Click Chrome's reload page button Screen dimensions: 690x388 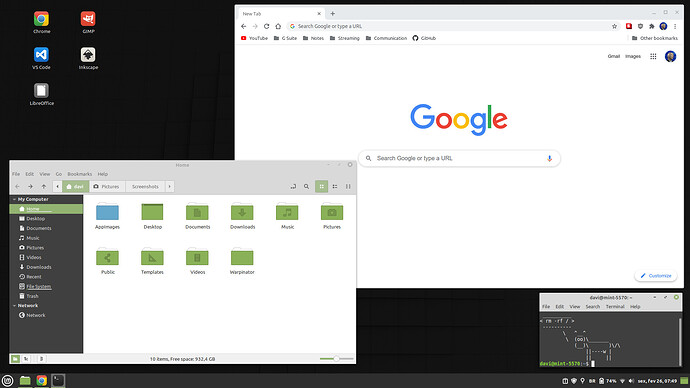[x=266, y=26]
